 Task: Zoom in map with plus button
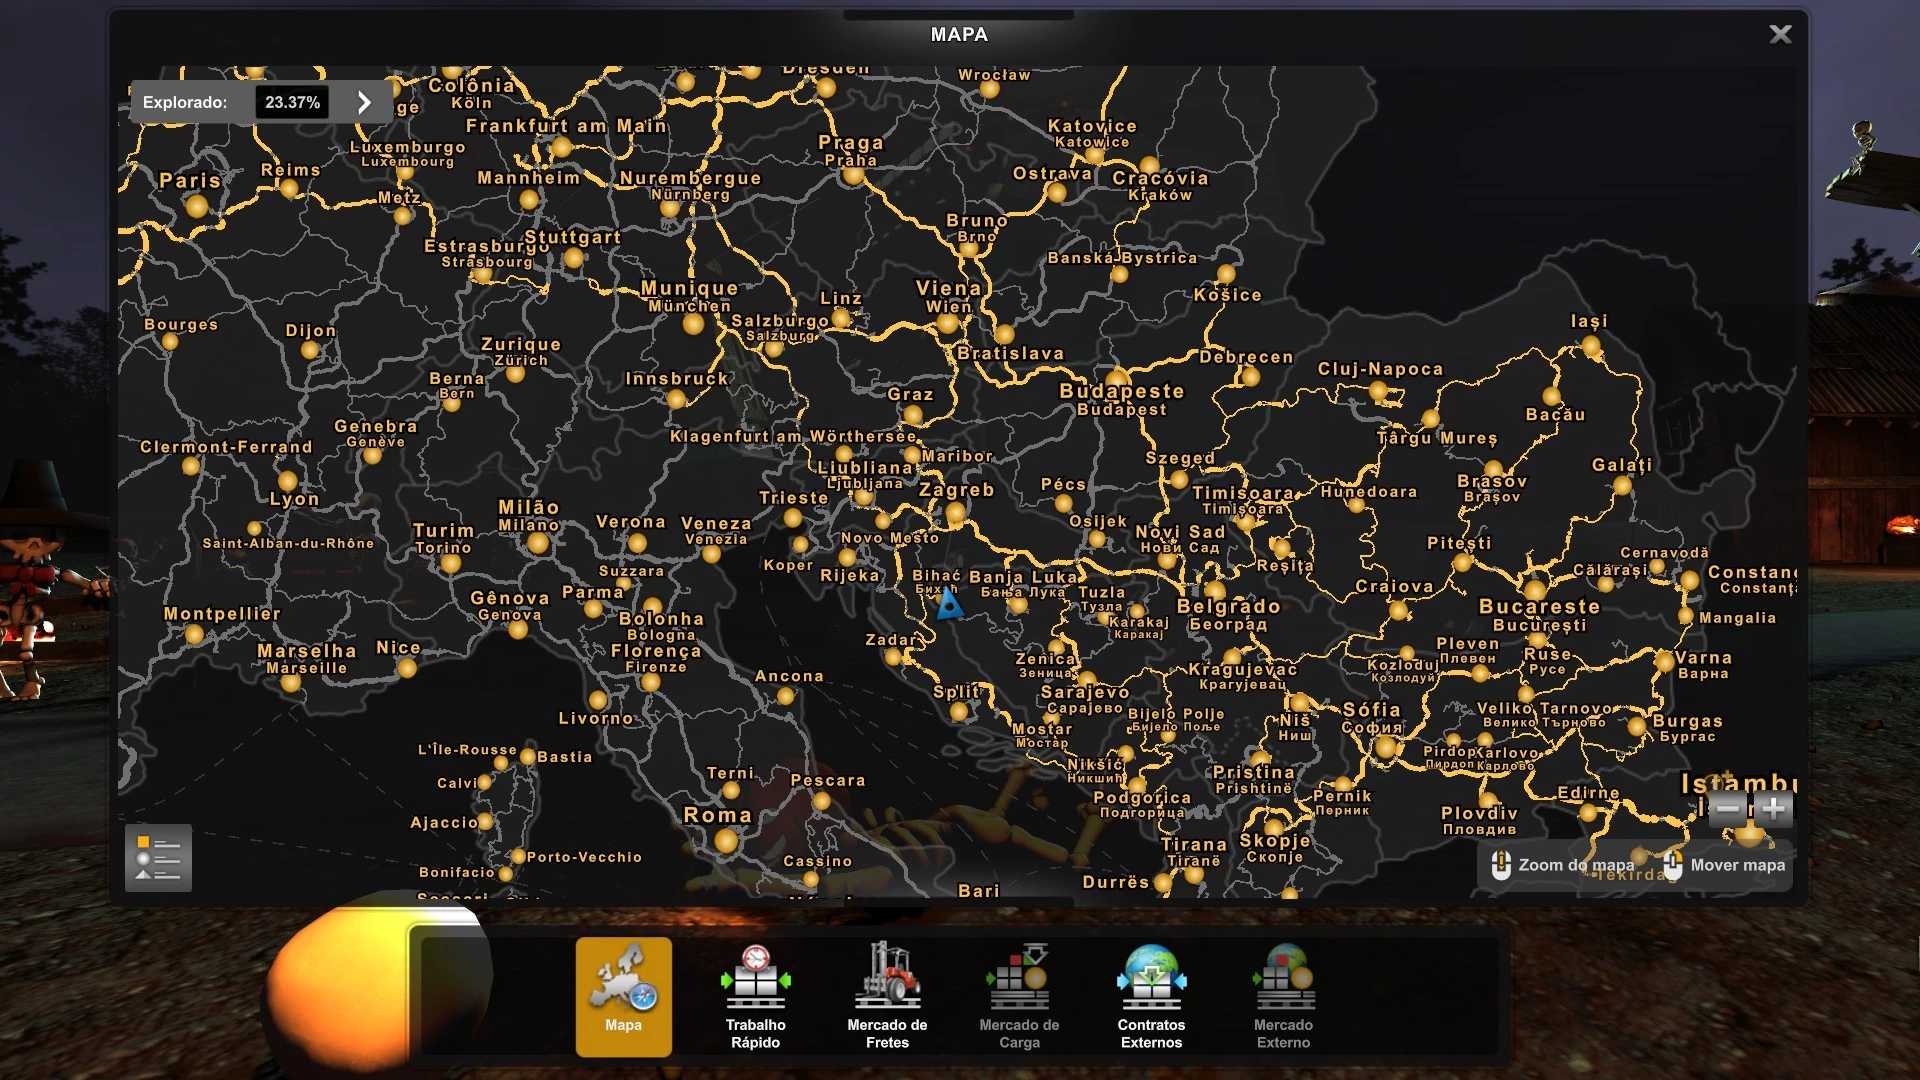[x=1774, y=808]
